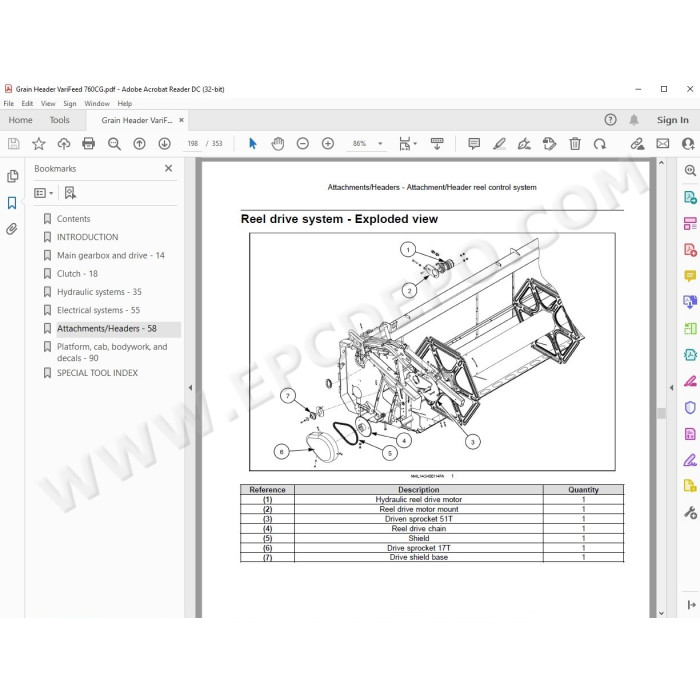Open Electrical systems - 55 bookmark
700x700 pixels.
pos(98,310)
